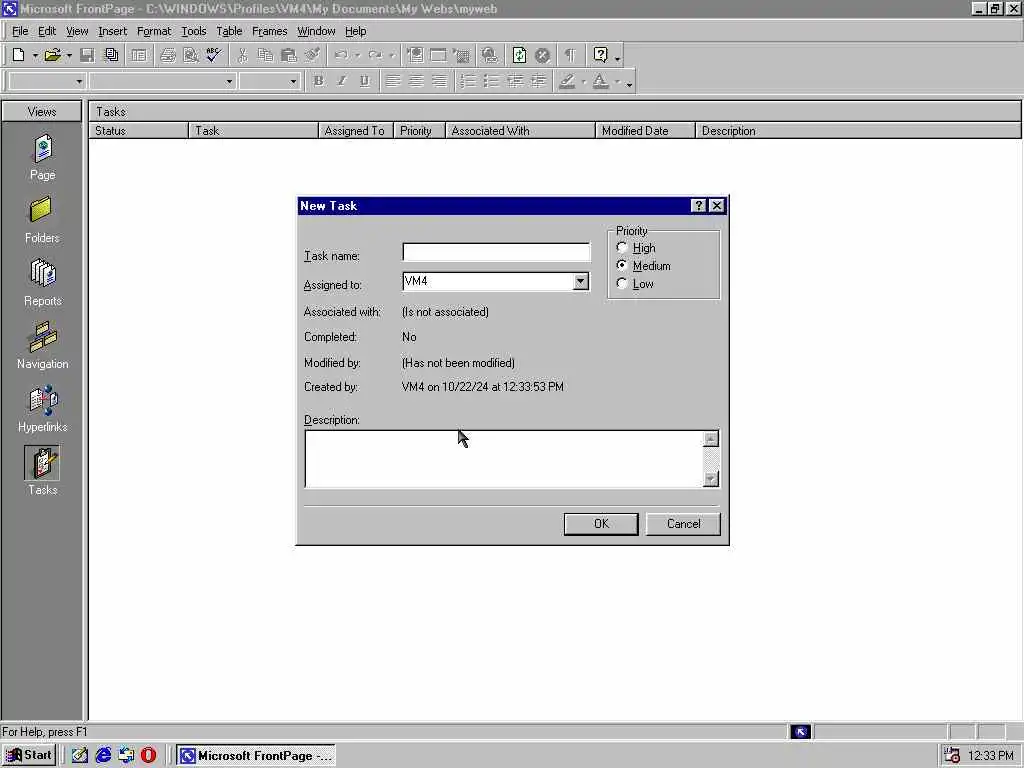Expand the New Page button dropdown arrow
This screenshot has width=1024, height=768.
click(35, 56)
